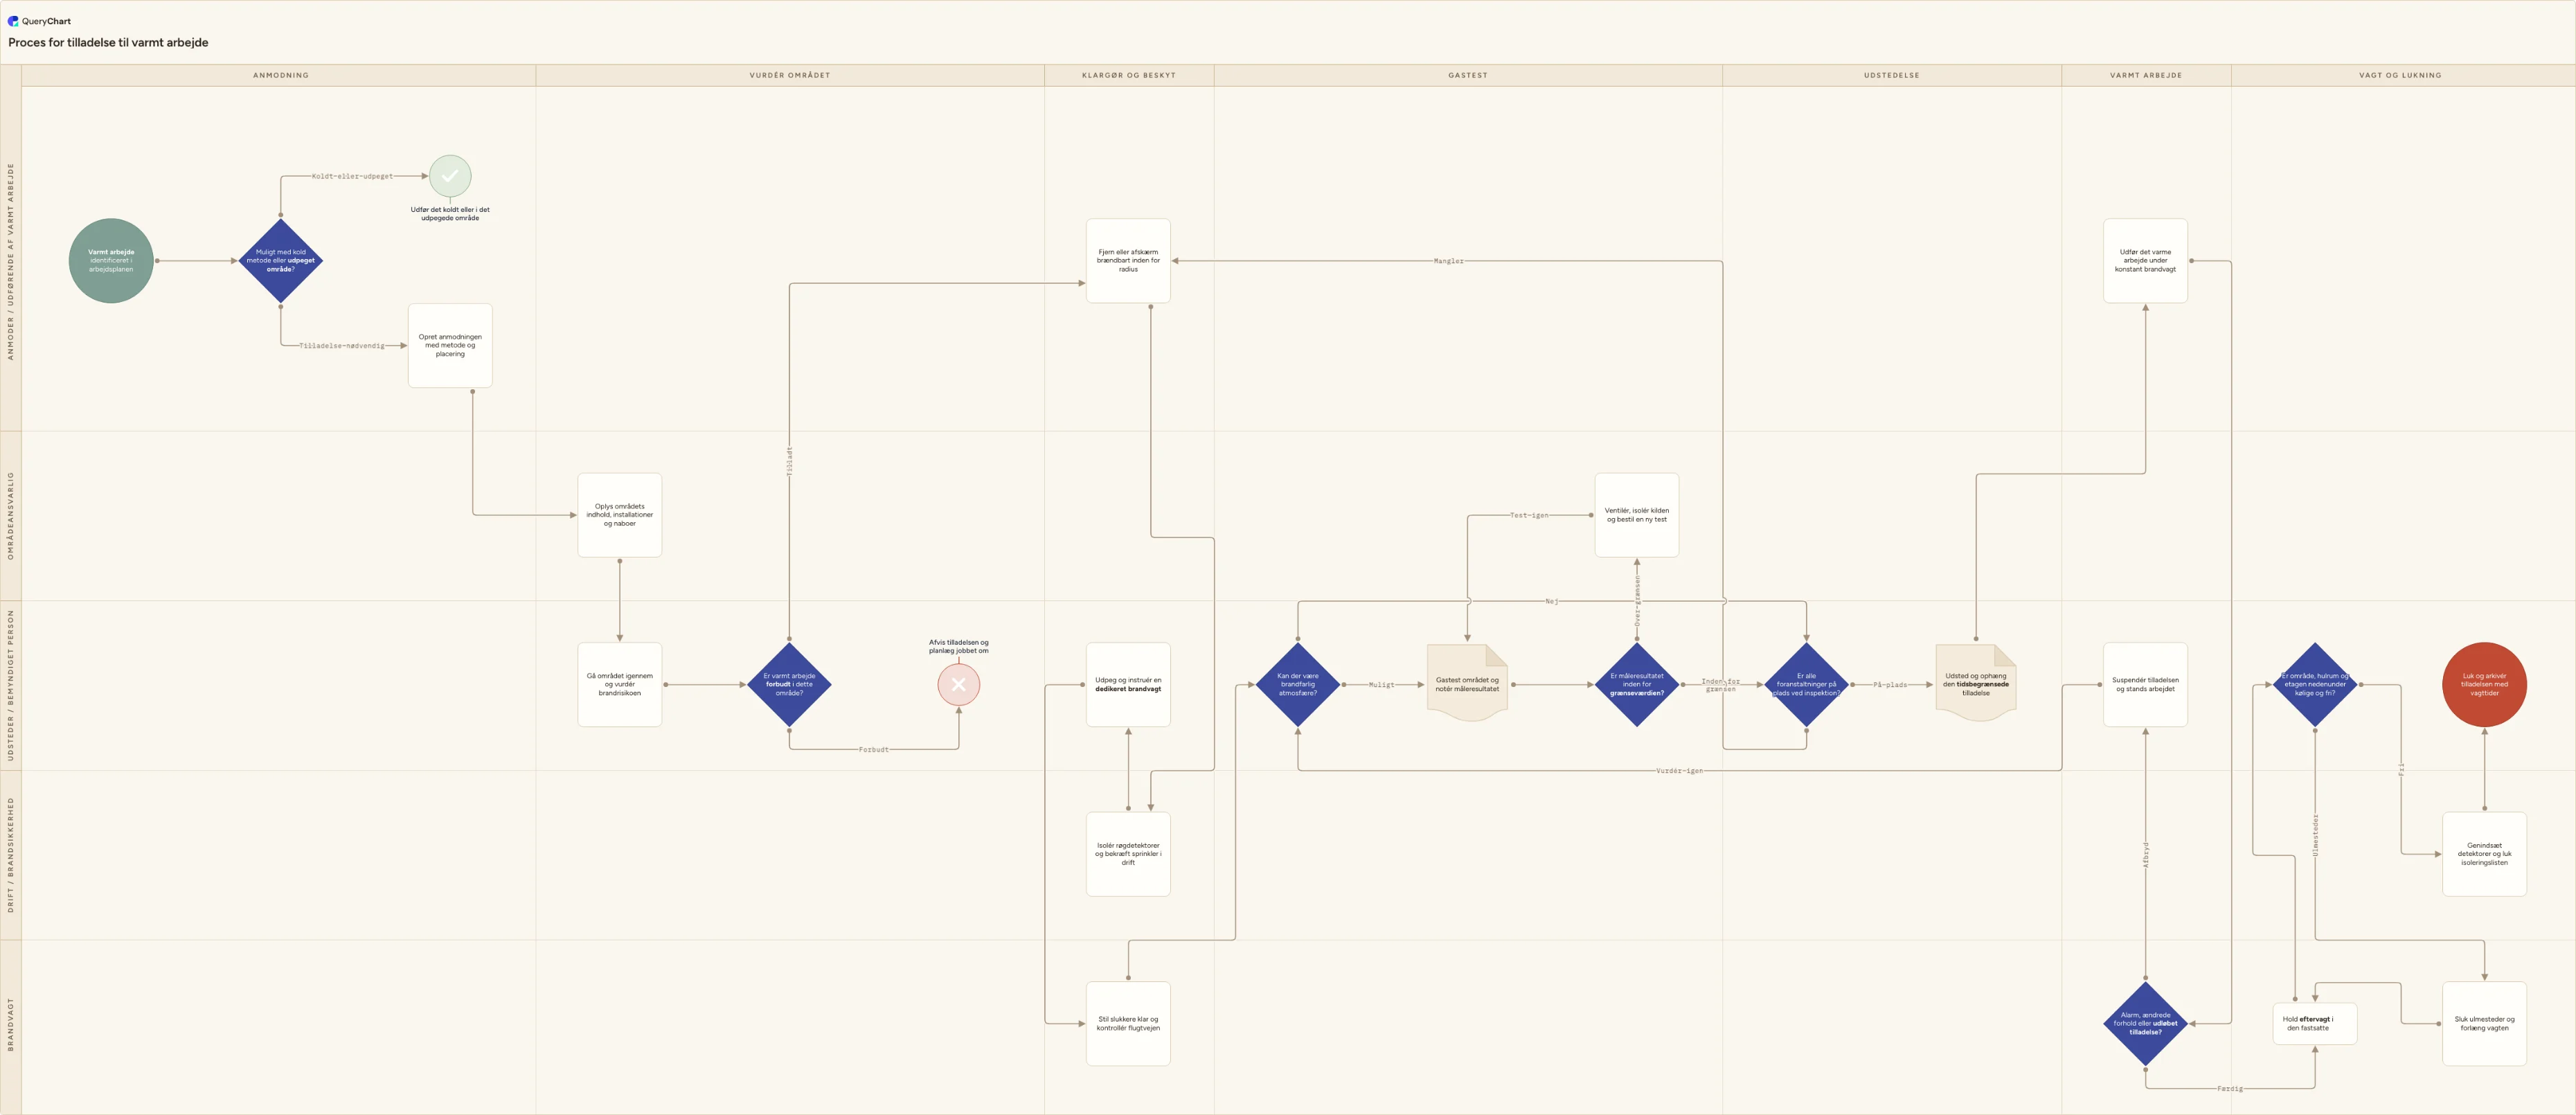This screenshot has width=2576, height=1115.
Task: Select the 'Muligt med kold metode' decision diamond
Action: (281, 261)
